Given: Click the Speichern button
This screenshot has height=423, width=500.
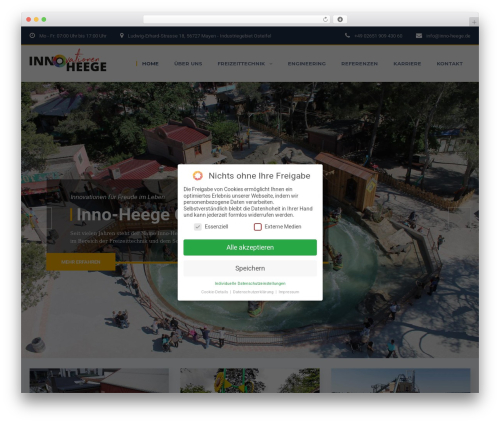Looking at the screenshot, I should (250, 268).
